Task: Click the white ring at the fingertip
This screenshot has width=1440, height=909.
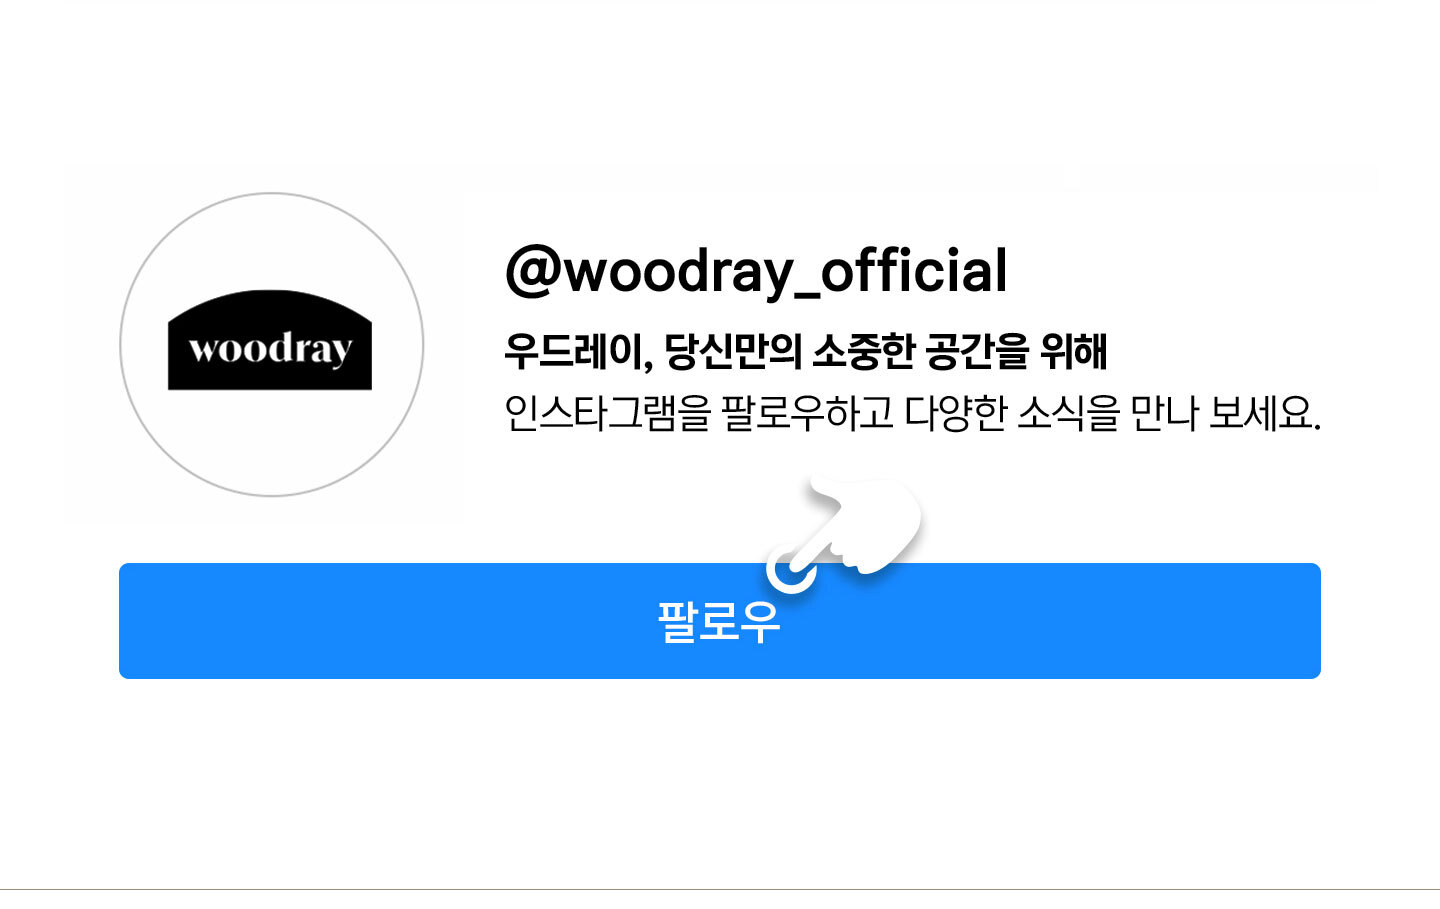Action: click(791, 570)
